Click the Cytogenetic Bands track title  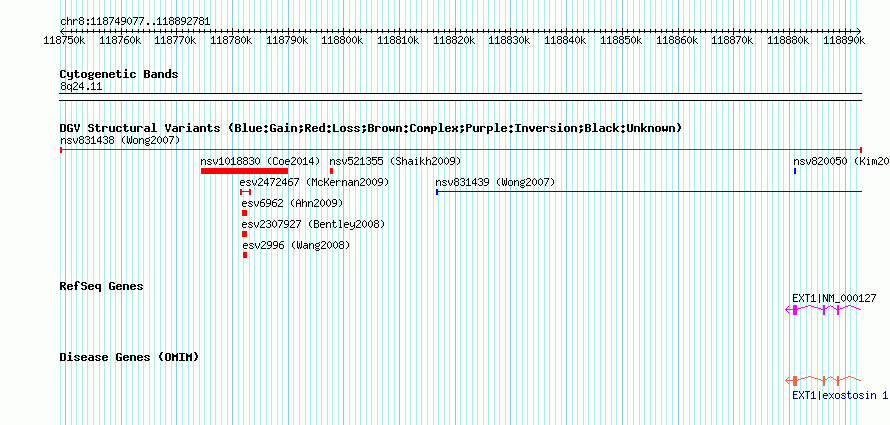(119, 74)
